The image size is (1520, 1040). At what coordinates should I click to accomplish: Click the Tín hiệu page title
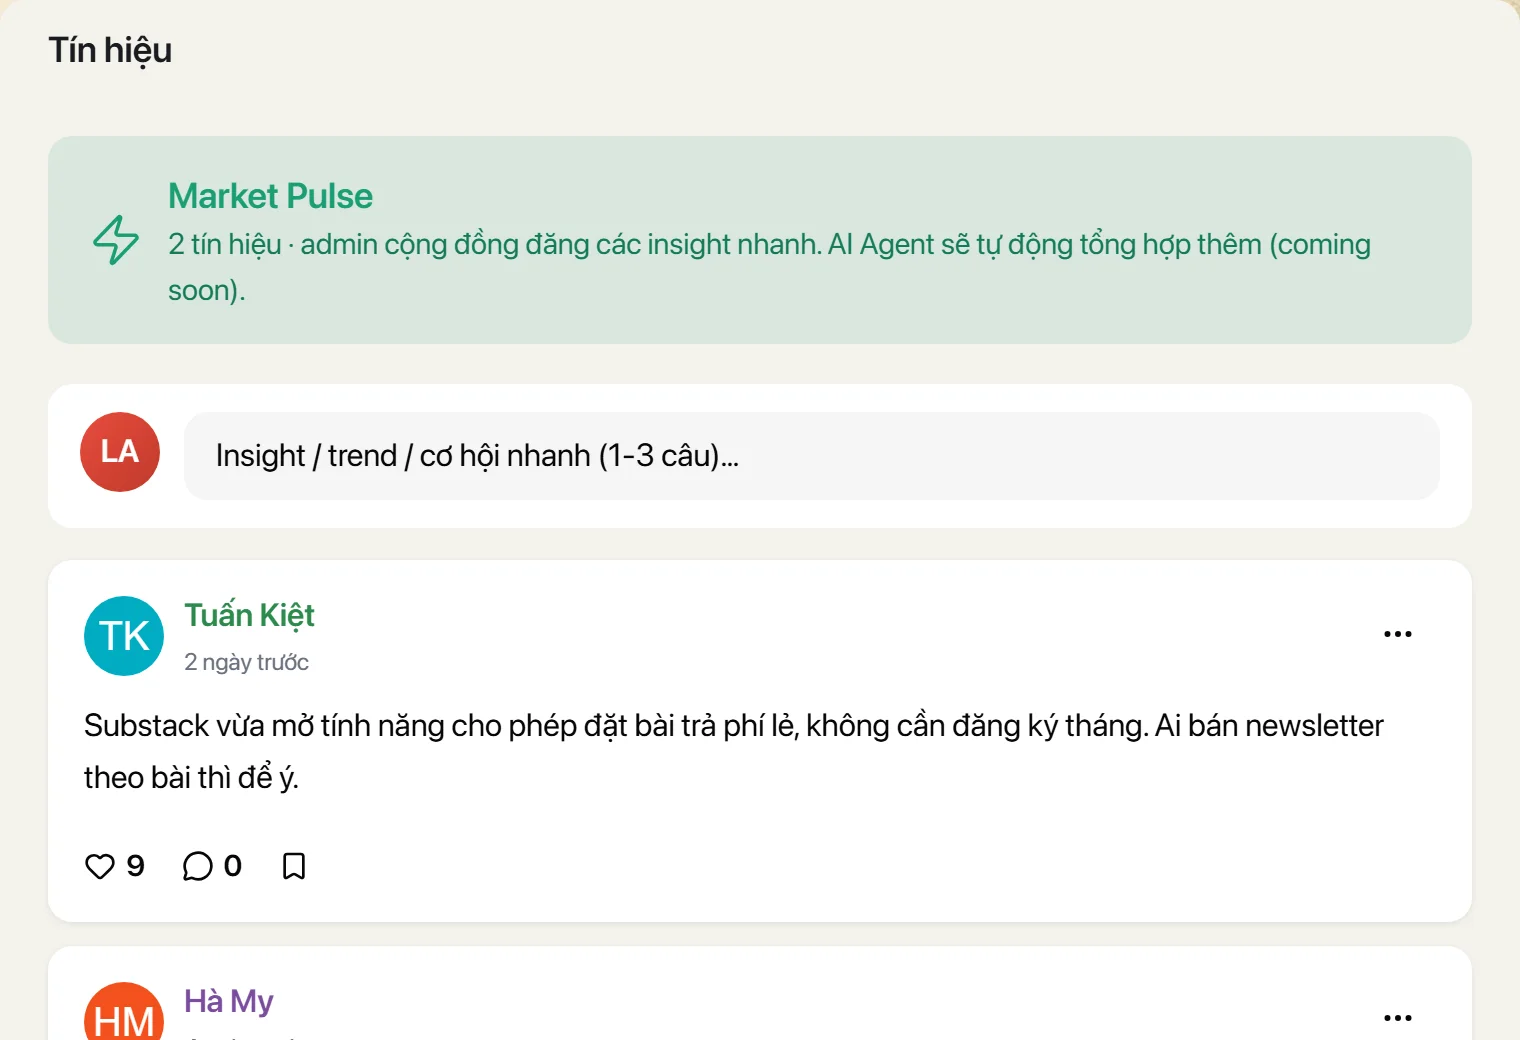click(110, 50)
